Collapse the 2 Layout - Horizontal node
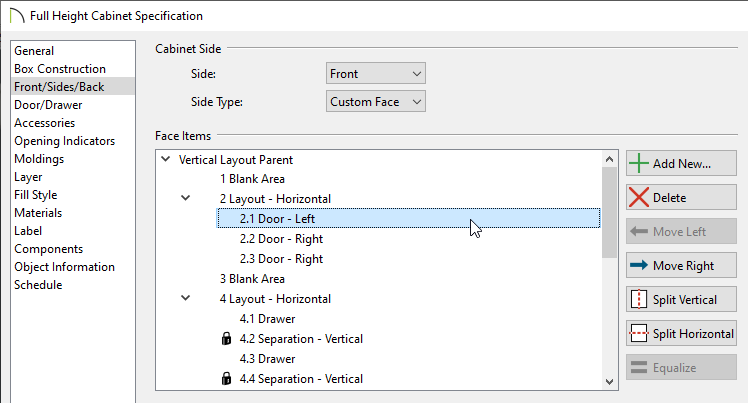The height and width of the screenshot is (403, 748). coord(186,198)
